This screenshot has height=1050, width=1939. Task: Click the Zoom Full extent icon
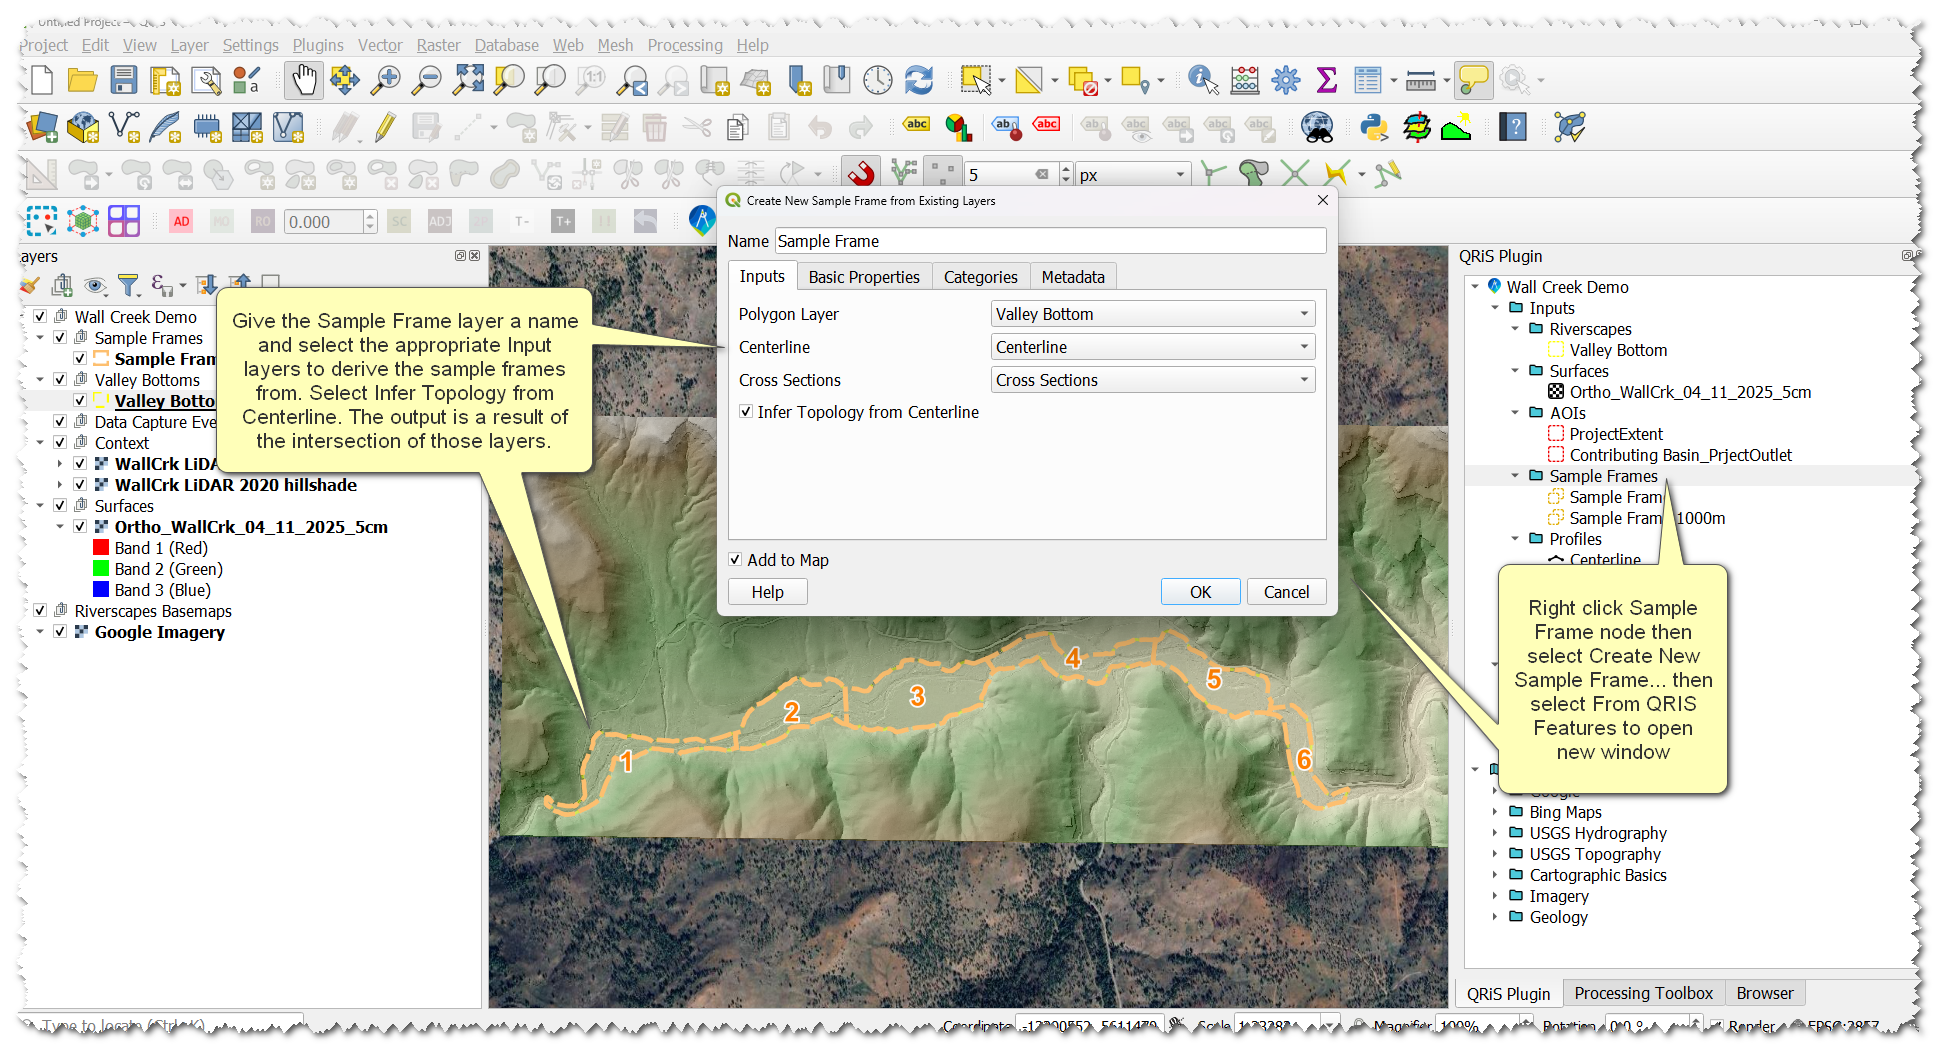[468, 80]
